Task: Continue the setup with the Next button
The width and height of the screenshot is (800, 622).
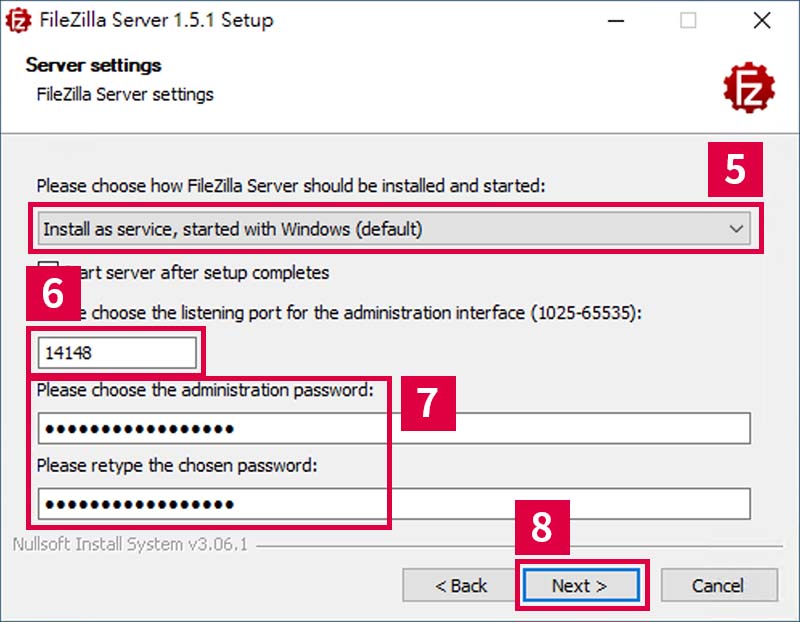Action: pyautogui.click(x=581, y=585)
